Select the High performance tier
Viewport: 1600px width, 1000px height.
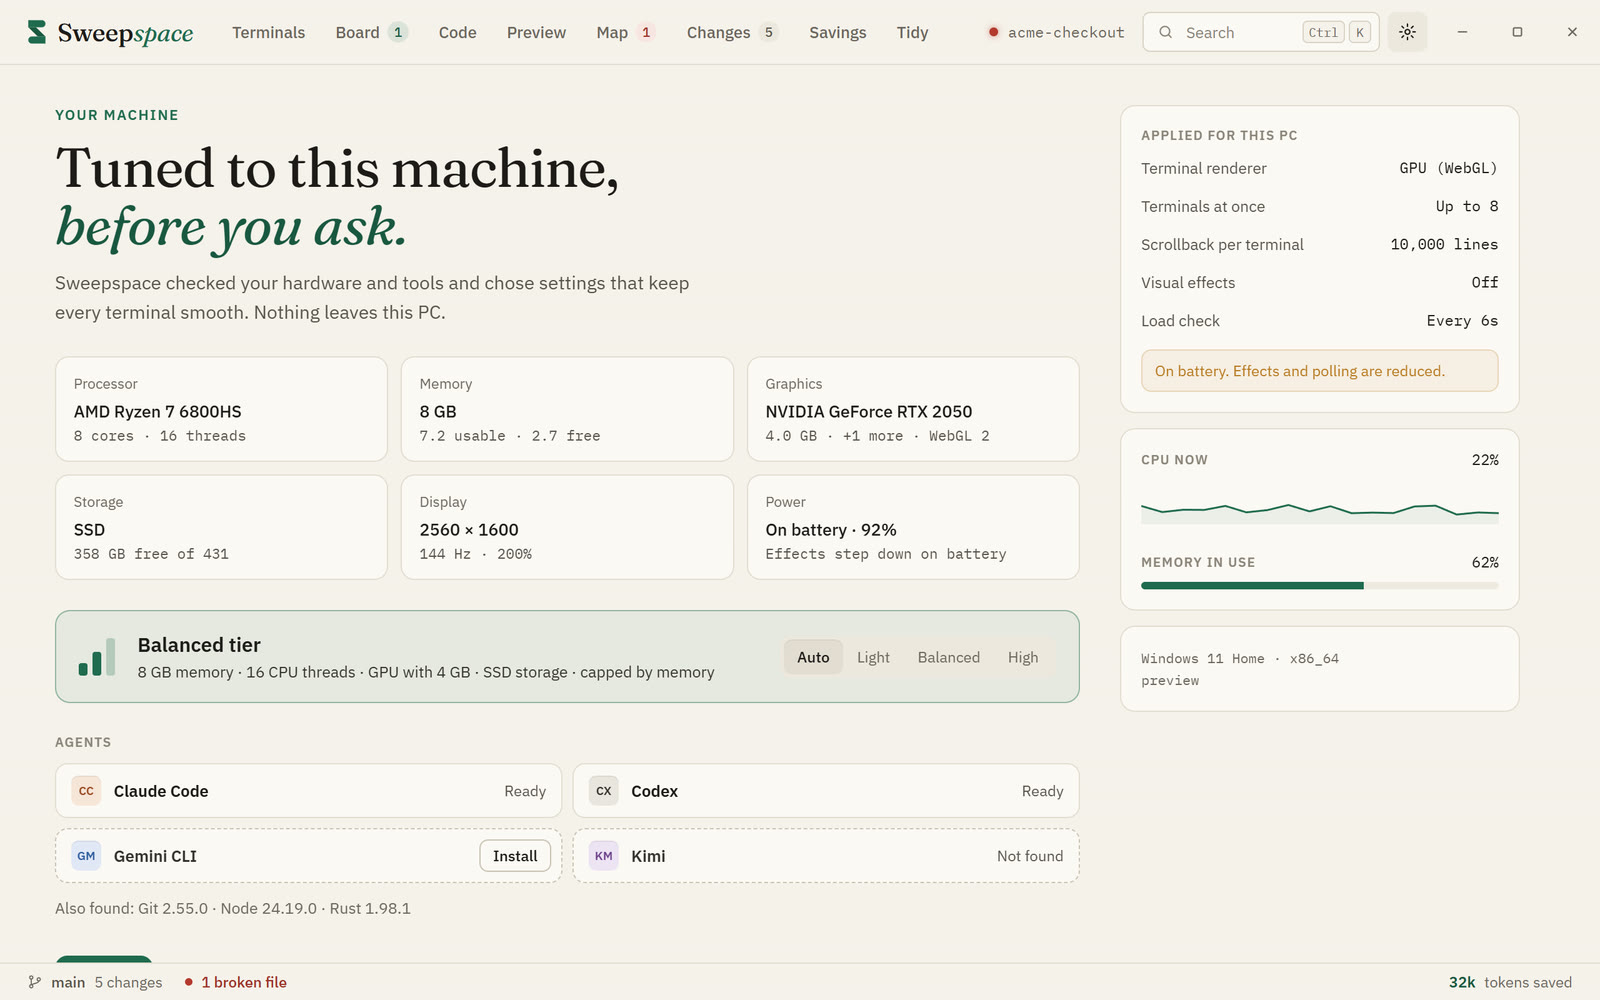click(x=1023, y=657)
